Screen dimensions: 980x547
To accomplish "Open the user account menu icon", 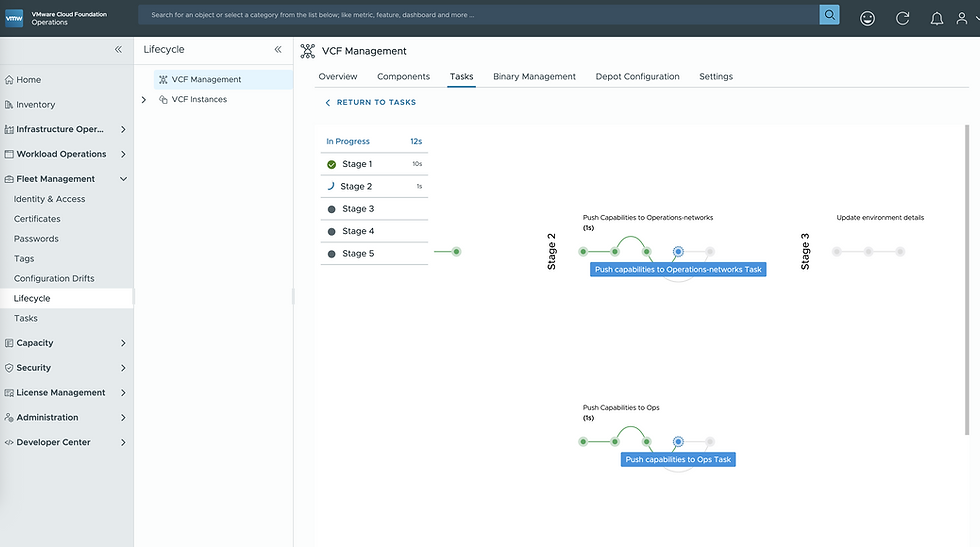I will (x=962, y=19).
